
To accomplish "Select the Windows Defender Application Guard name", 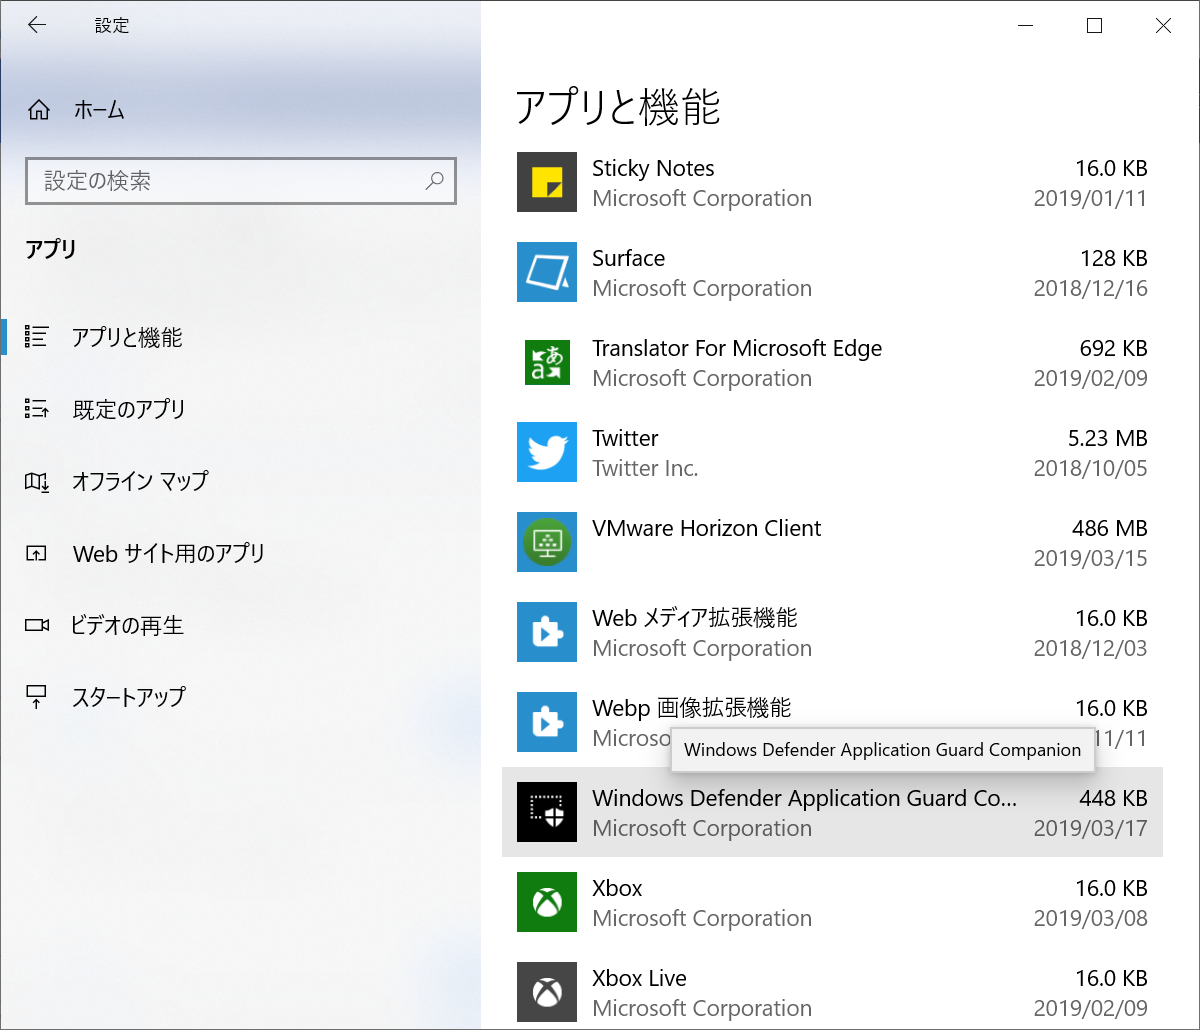I will [x=804, y=798].
